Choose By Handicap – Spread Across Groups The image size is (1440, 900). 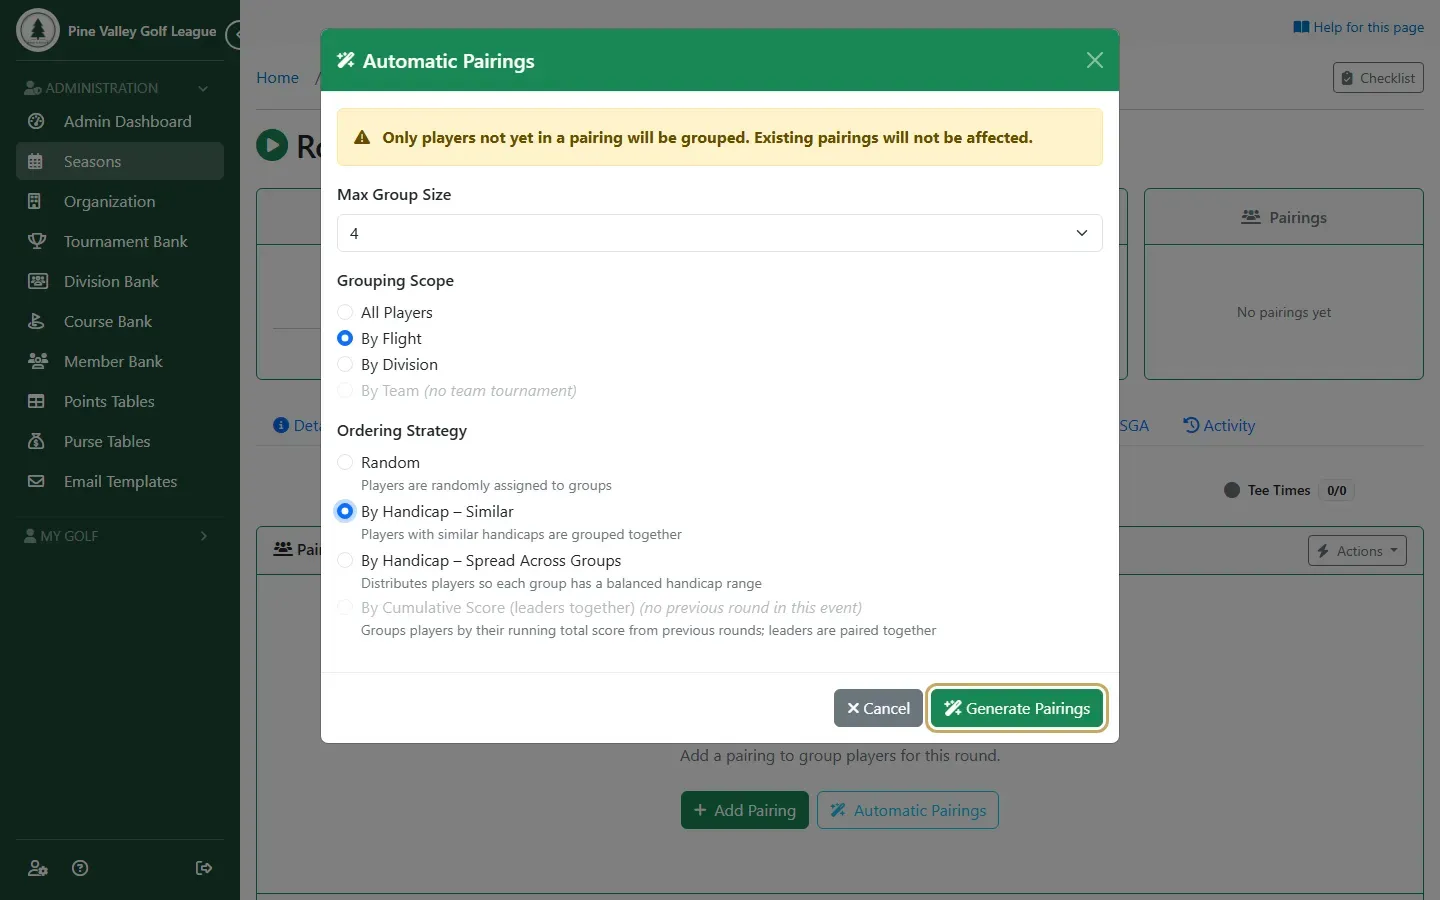(x=345, y=560)
